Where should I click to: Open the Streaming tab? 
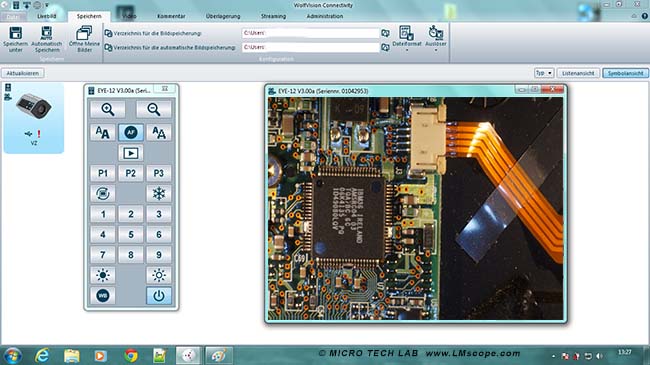273,16
